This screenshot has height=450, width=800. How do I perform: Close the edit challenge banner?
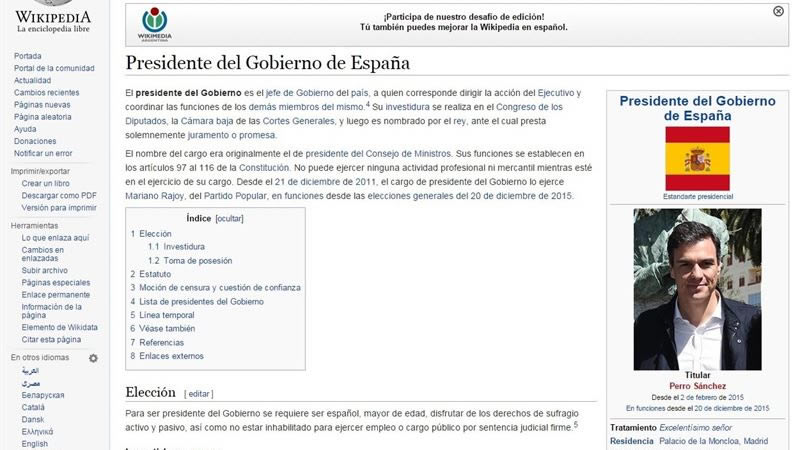(778, 11)
